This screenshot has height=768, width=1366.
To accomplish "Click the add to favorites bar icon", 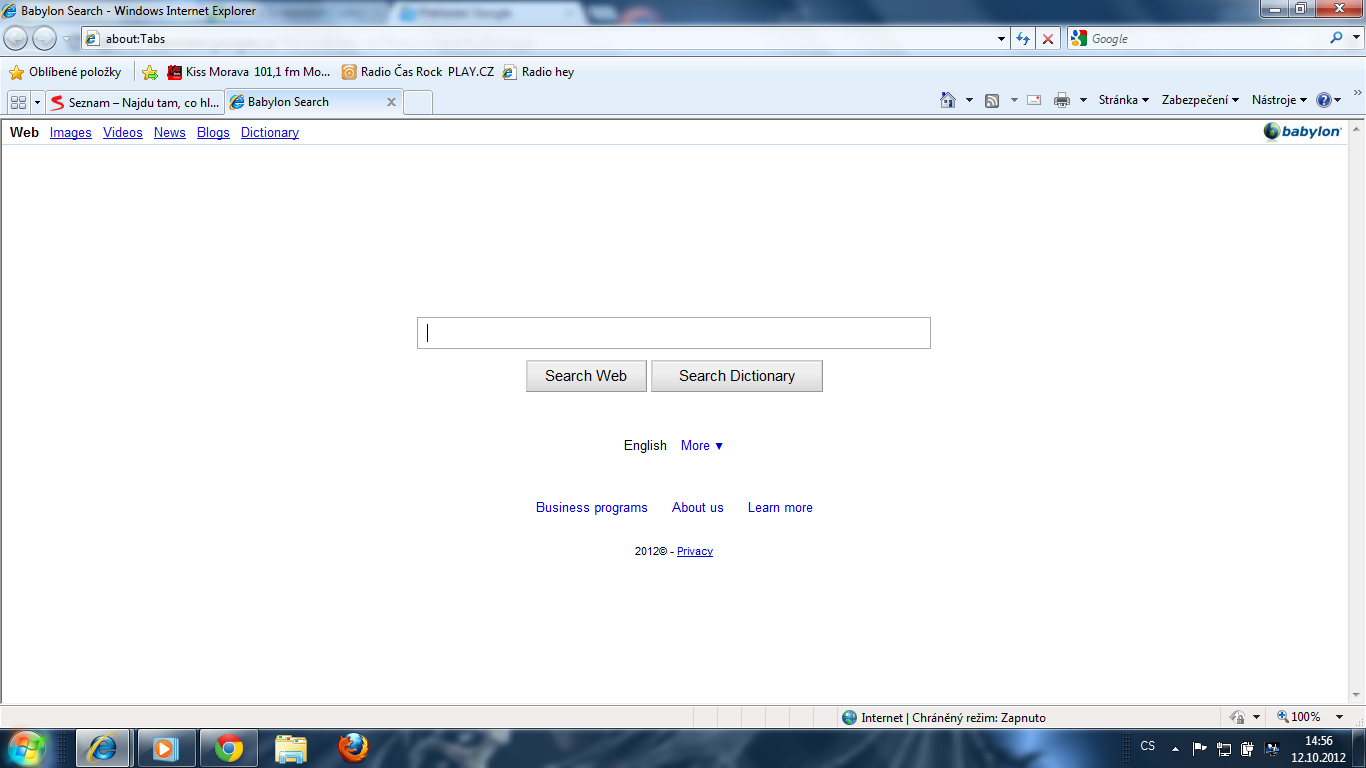I will tap(150, 72).
